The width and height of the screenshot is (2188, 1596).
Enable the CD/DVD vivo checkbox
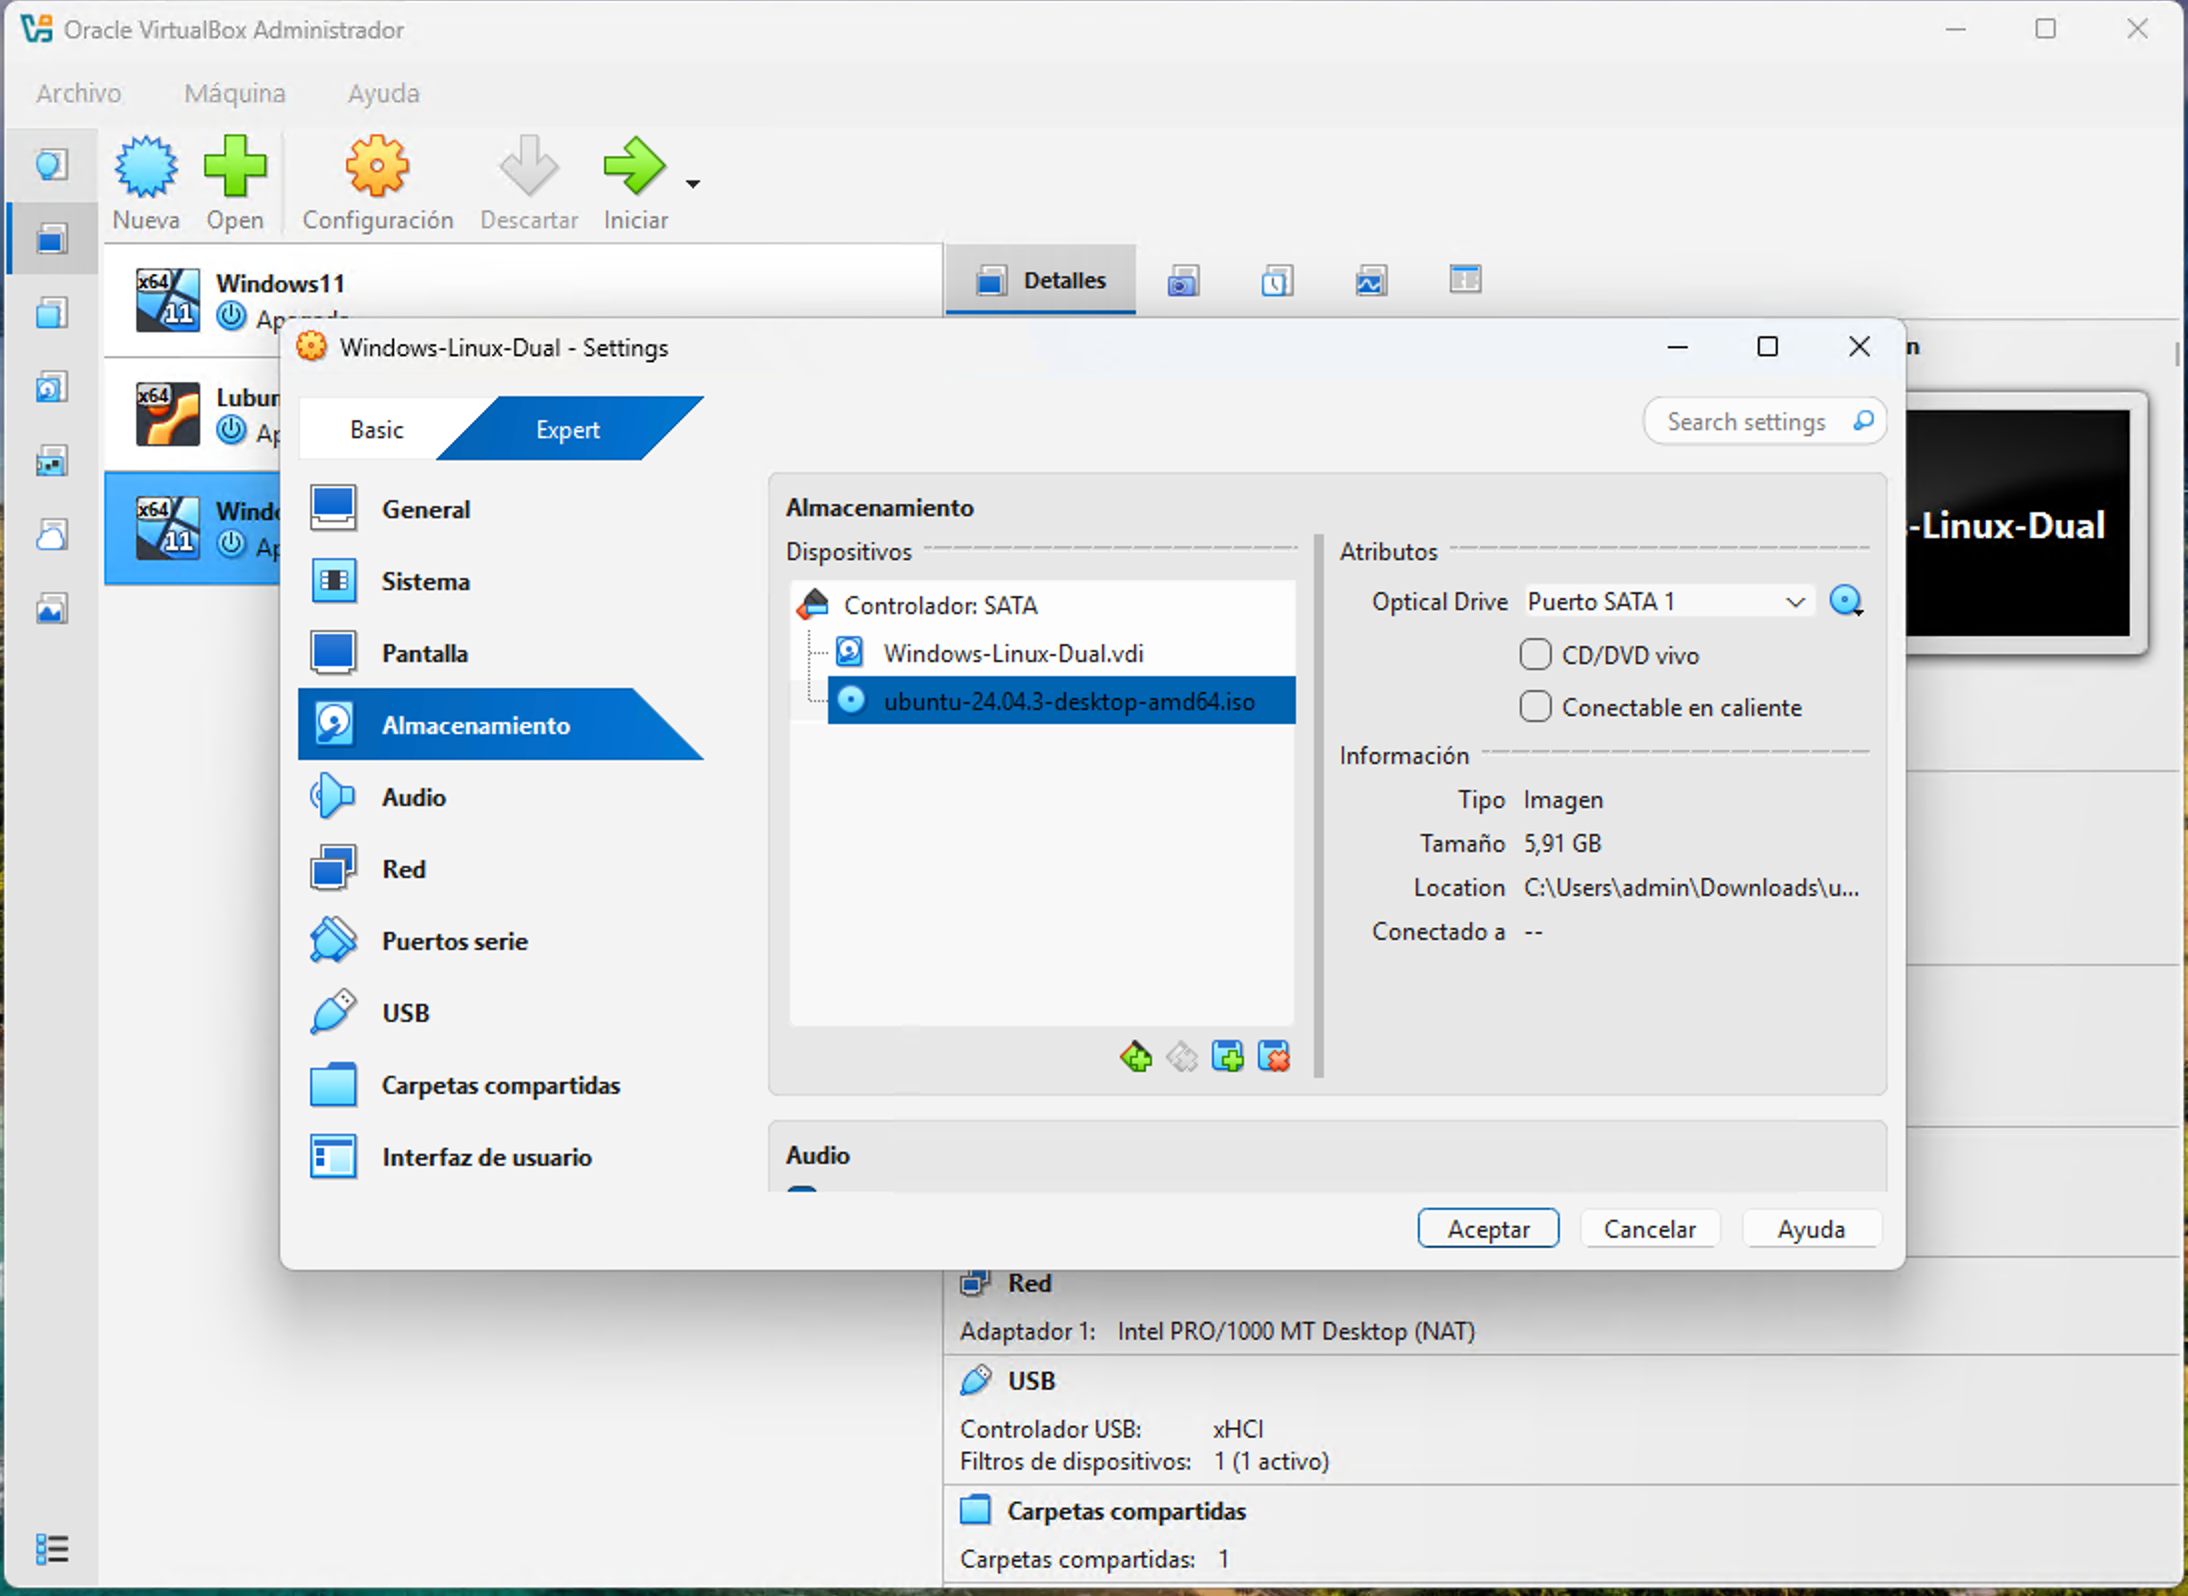tap(1536, 655)
